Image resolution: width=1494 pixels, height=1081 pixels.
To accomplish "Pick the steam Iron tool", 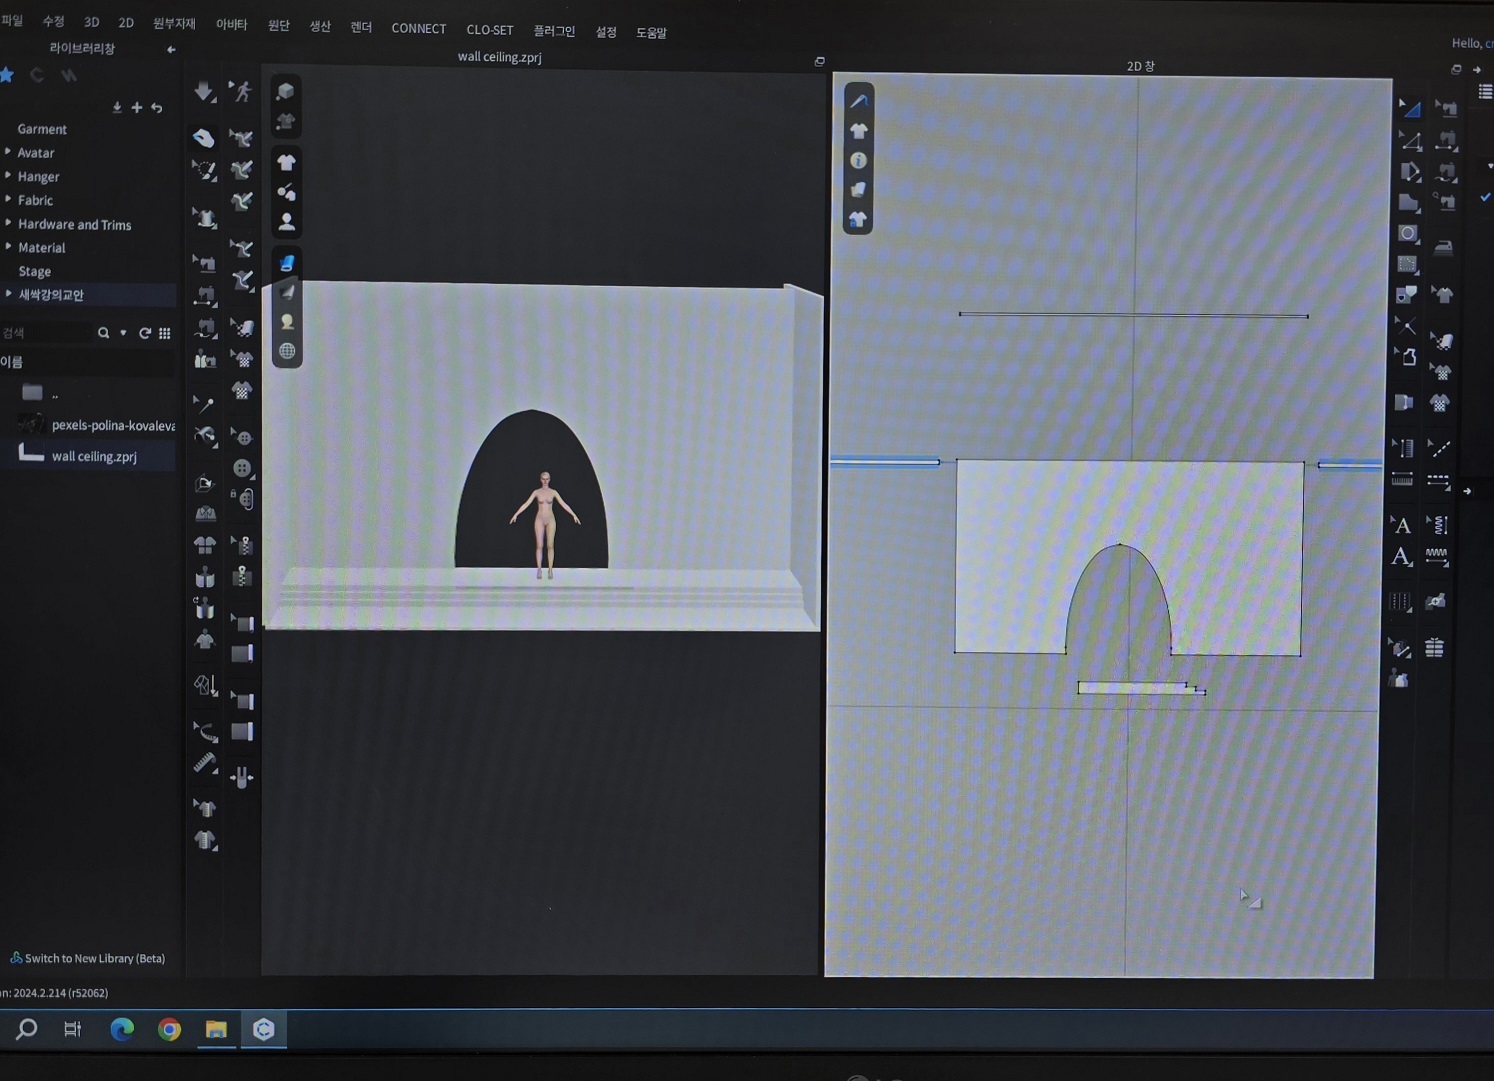I will [x=1442, y=246].
